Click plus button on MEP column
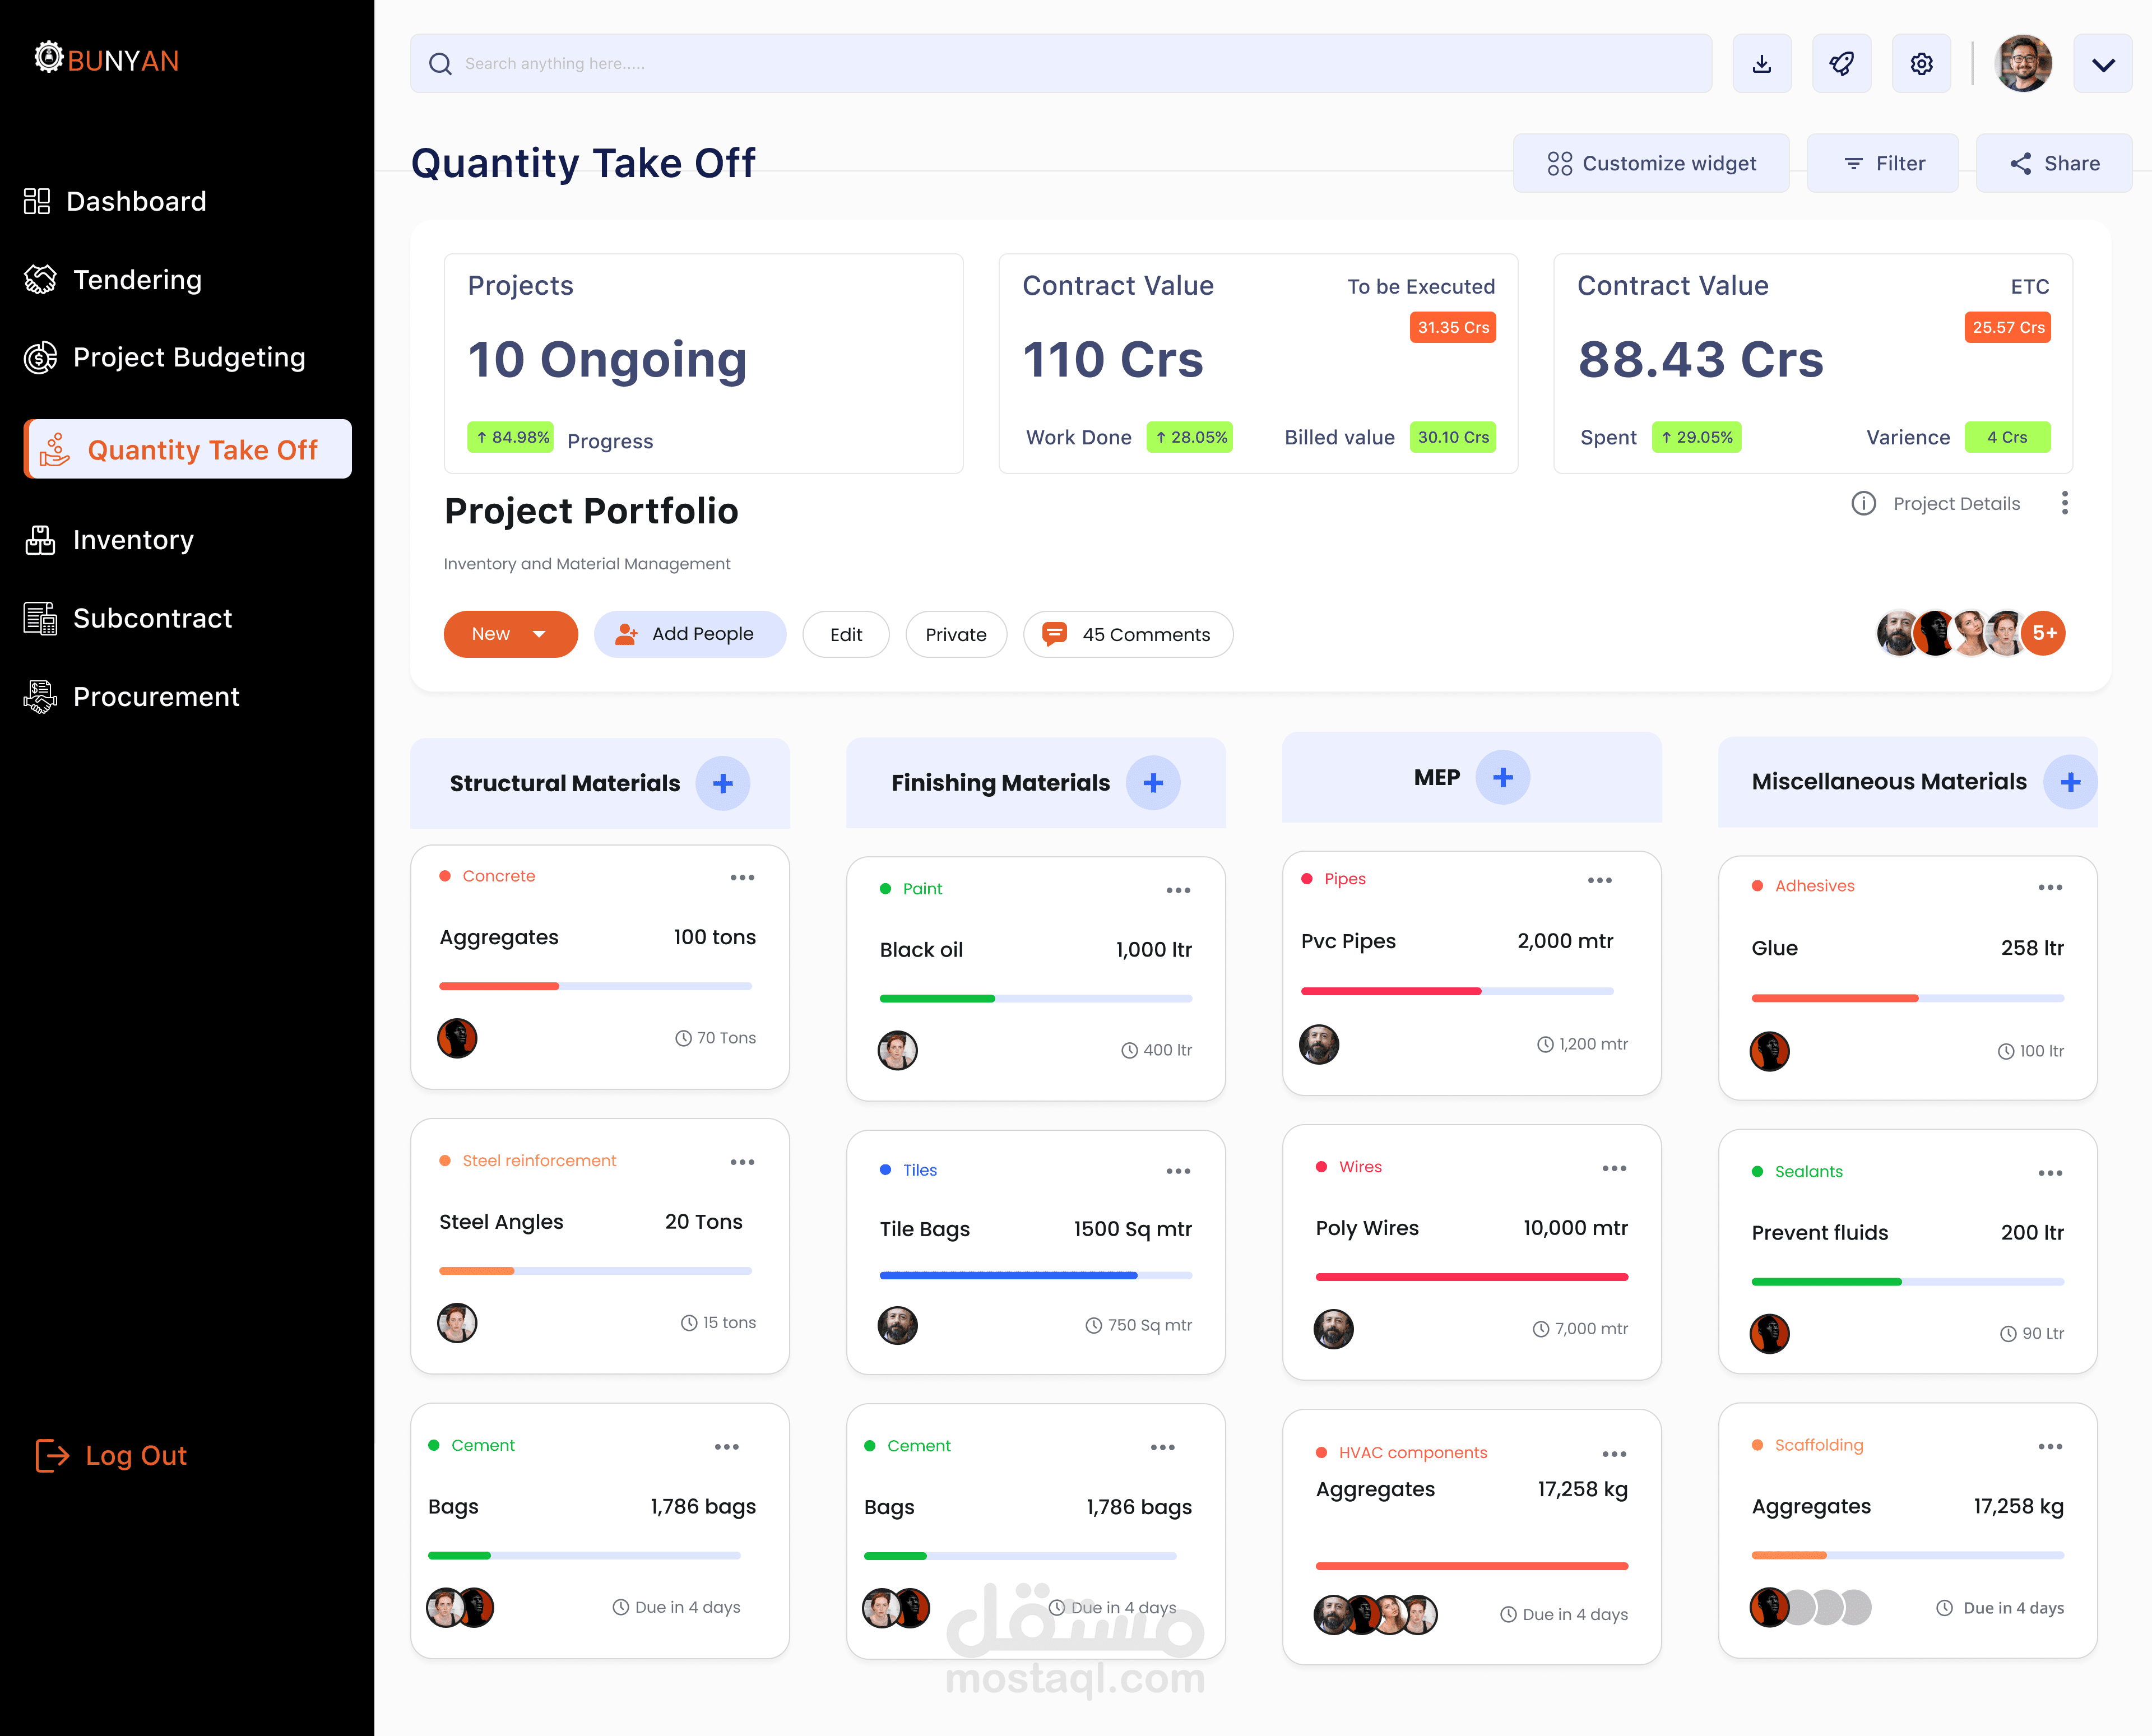 (1502, 777)
